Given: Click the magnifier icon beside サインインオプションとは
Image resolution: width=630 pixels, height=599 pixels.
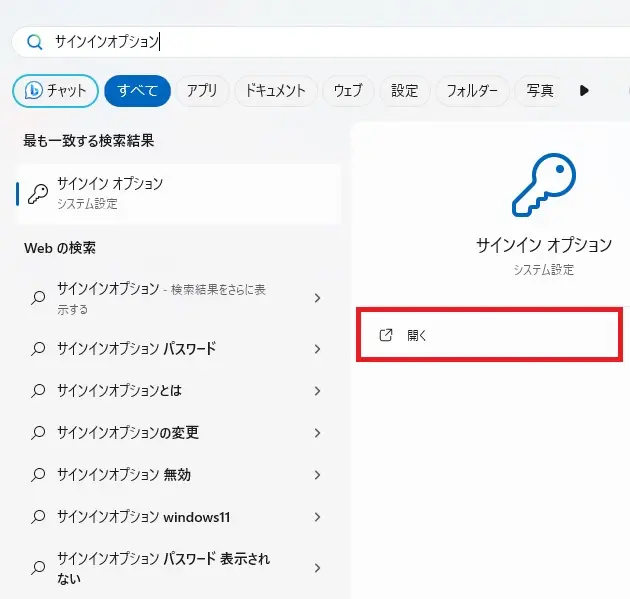Looking at the screenshot, I should click(x=38, y=391).
